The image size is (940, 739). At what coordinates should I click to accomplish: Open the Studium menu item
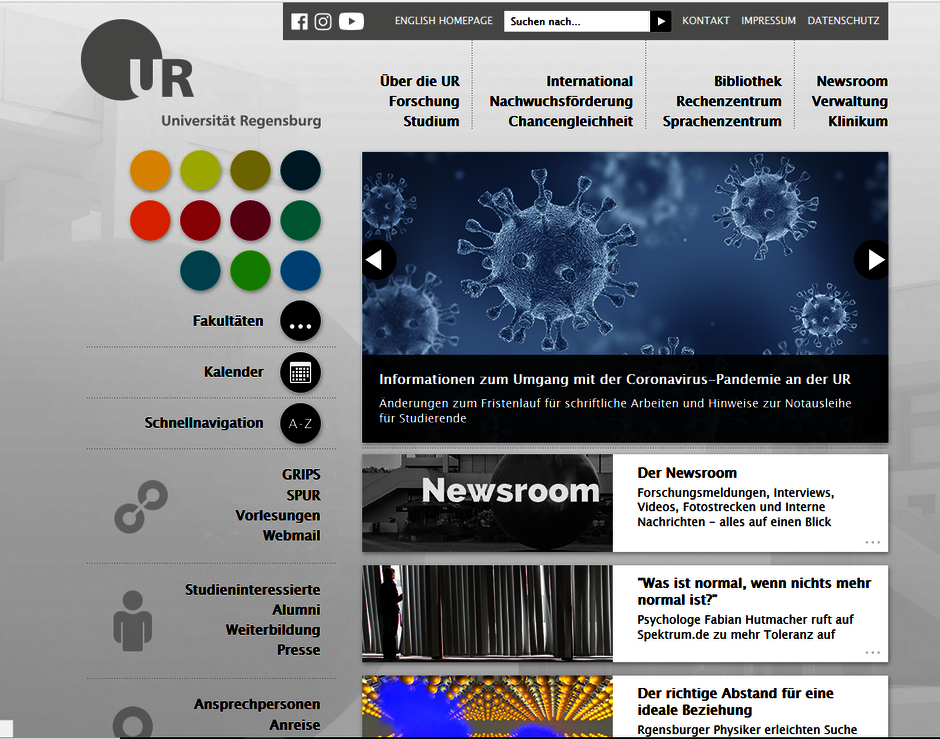(x=431, y=121)
